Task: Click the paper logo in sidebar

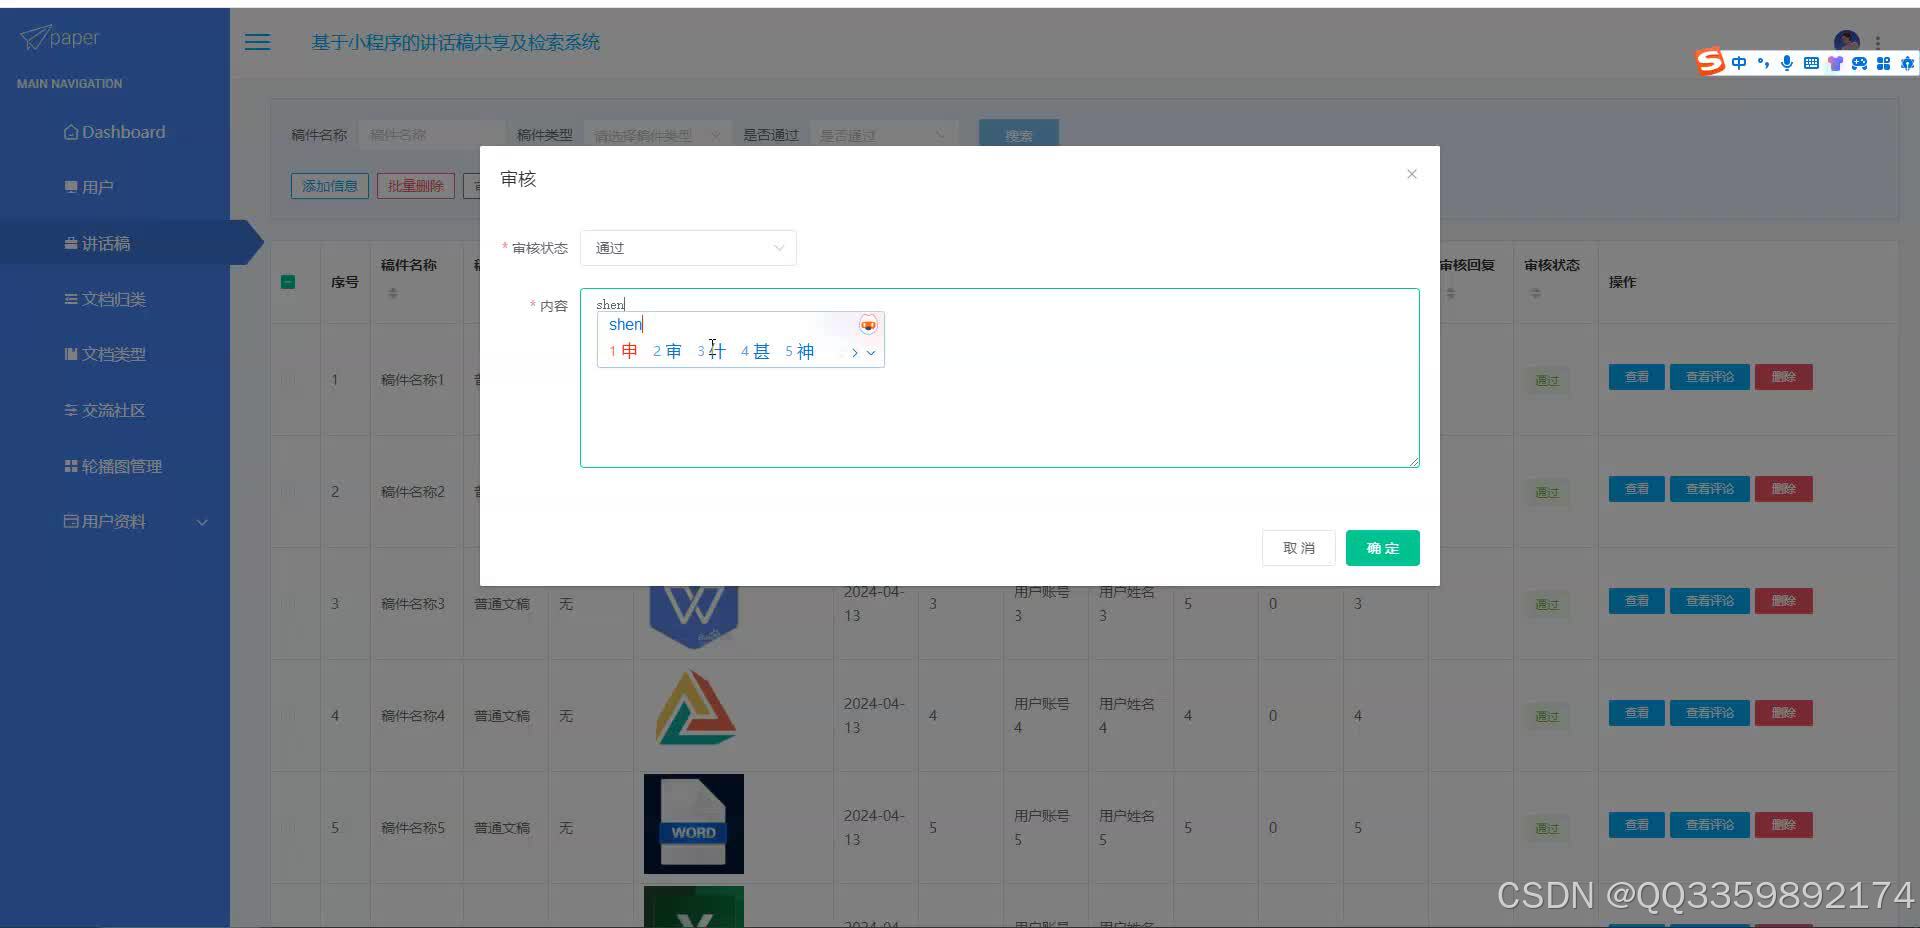Action: pos(60,38)
